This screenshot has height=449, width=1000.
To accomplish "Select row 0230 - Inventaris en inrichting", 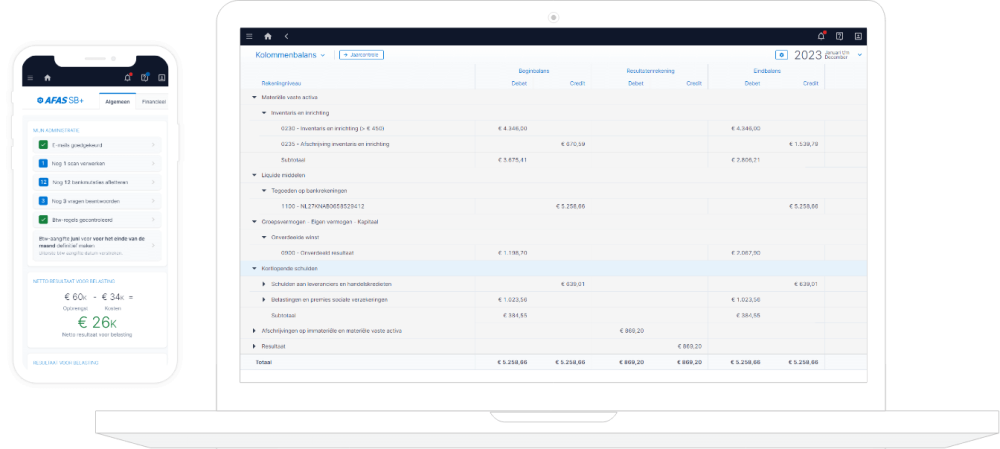I will coord(553,129).
